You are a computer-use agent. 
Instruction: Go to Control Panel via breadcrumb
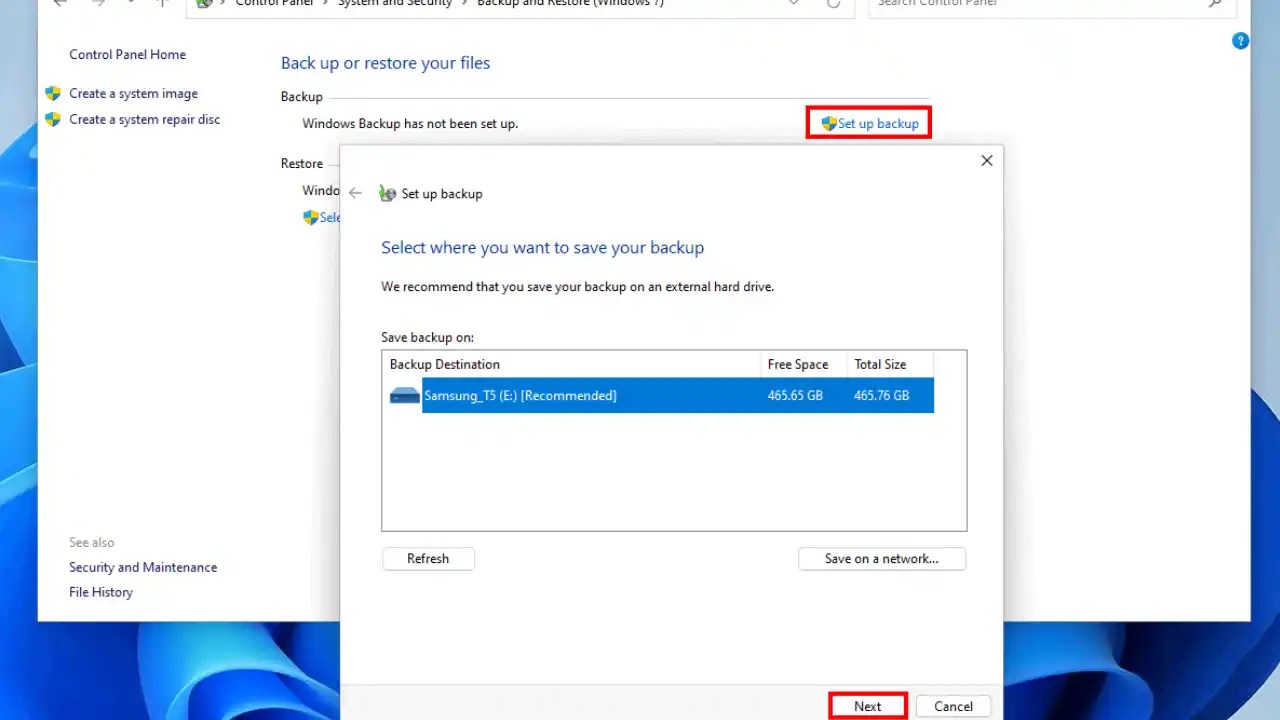pyautogui.click(x=274, y=4)
